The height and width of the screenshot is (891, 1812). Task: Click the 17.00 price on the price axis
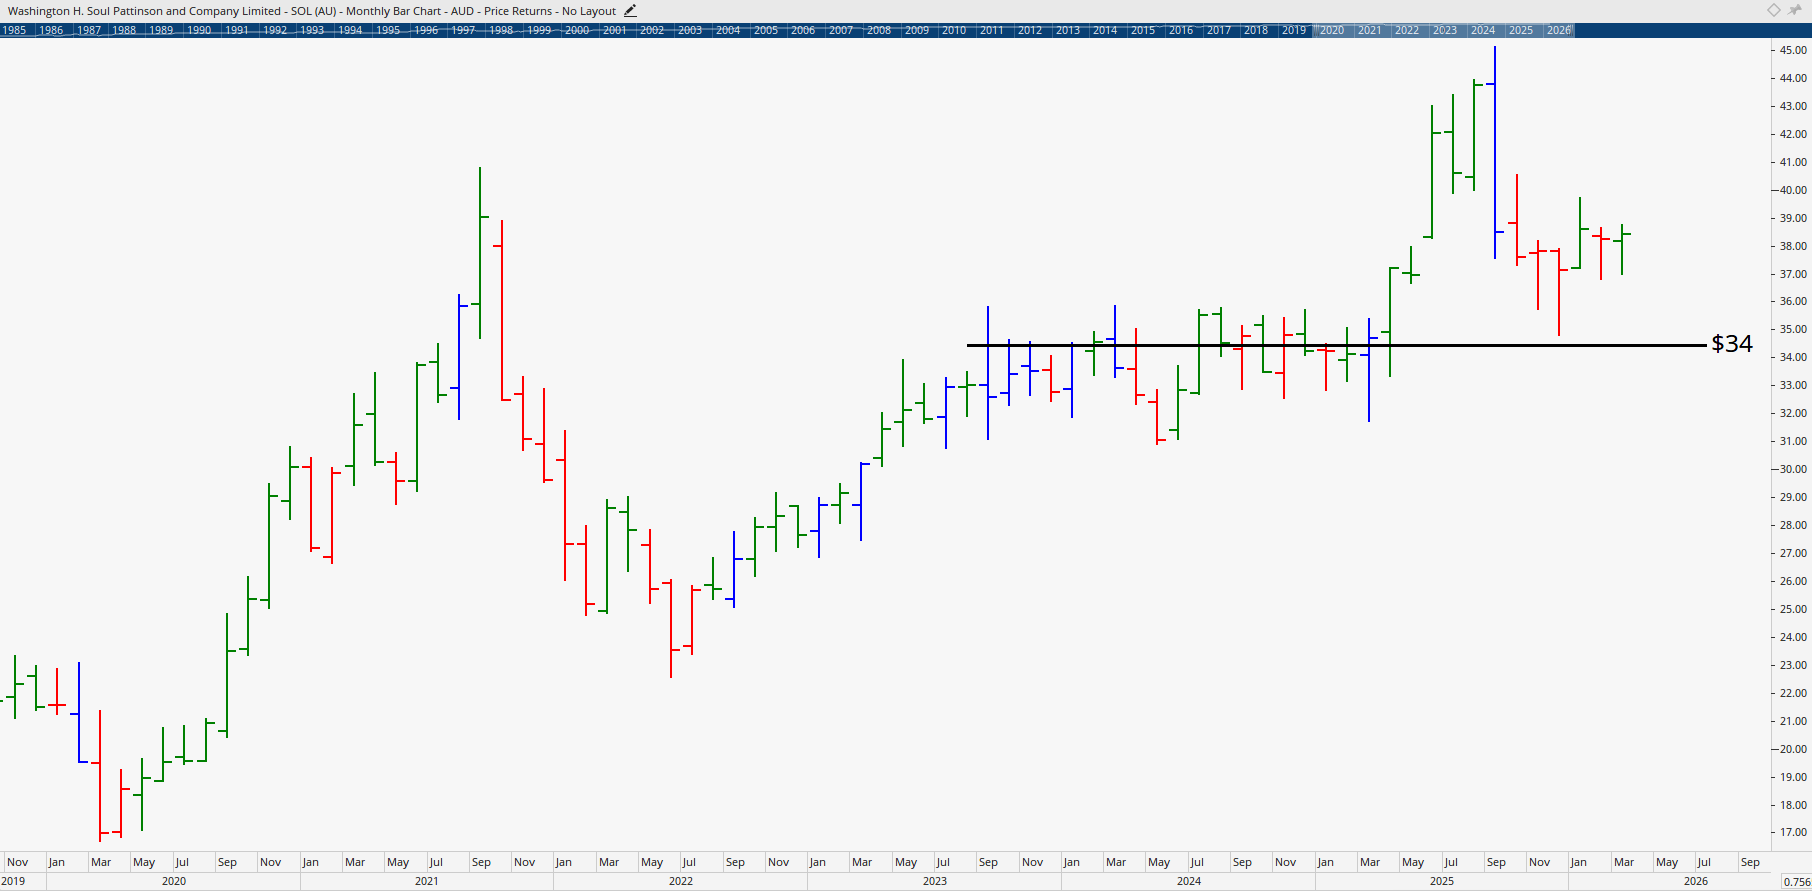click(1792, 832)
